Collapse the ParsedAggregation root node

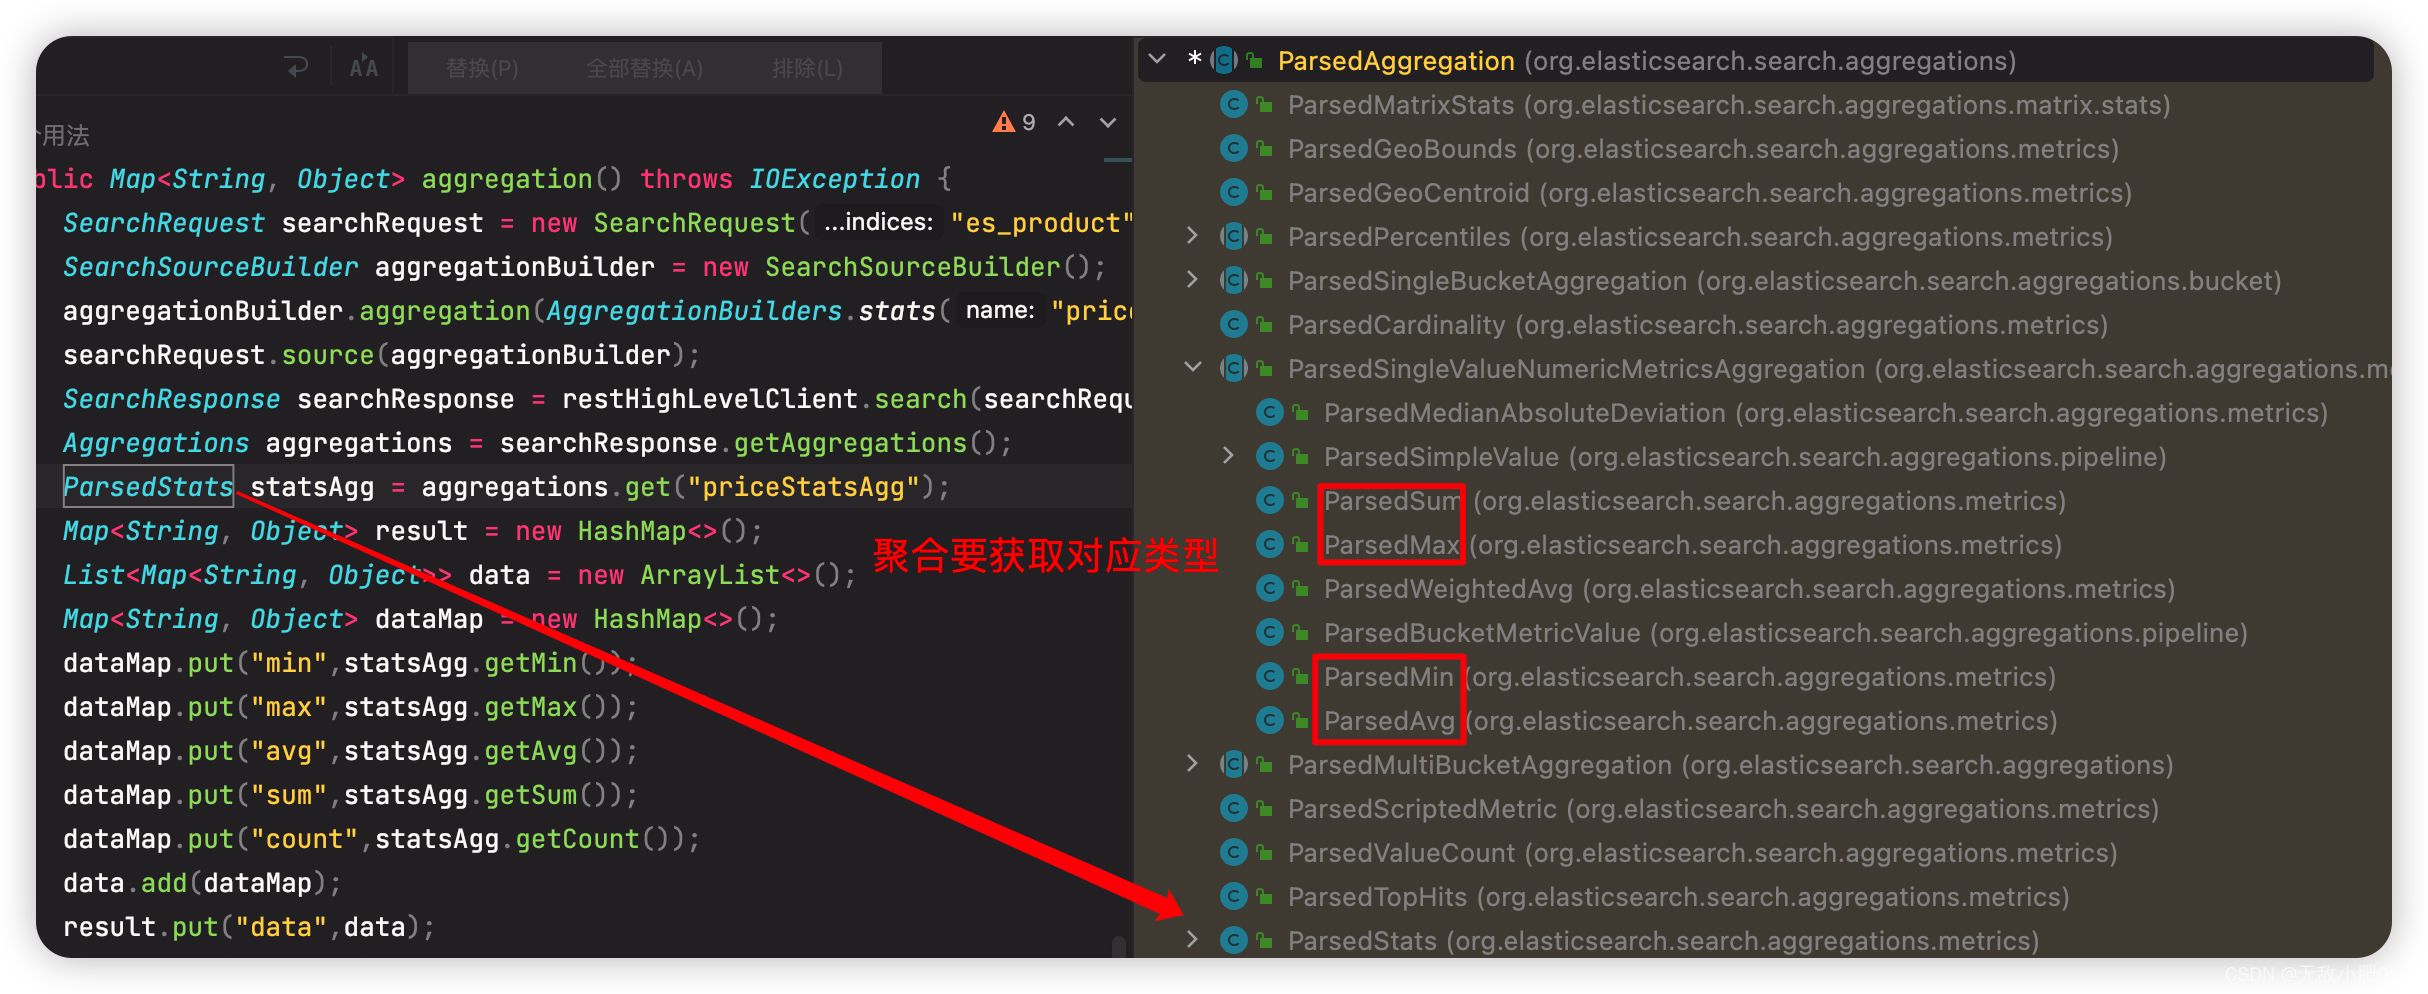[x=1157, y=60]
